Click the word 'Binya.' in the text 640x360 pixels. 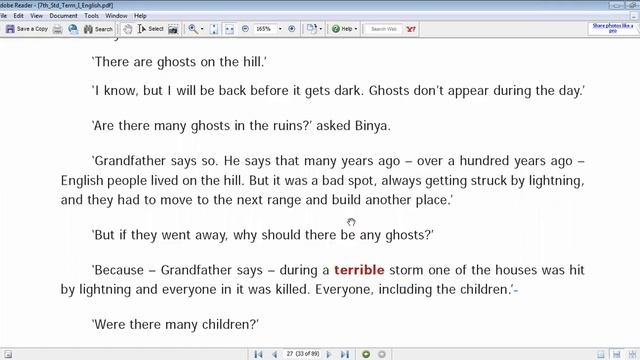coord(373,126)
